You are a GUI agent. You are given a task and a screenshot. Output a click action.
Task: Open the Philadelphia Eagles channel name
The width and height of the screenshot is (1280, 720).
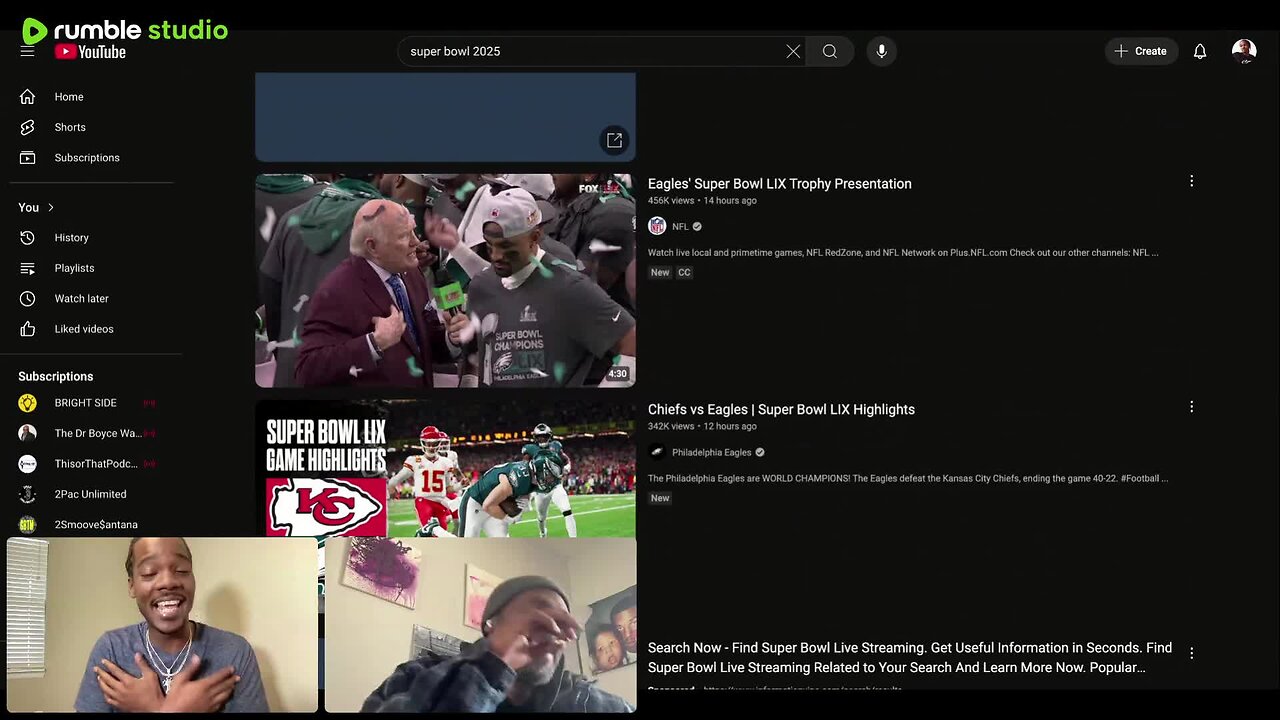[x=711, y=453]
